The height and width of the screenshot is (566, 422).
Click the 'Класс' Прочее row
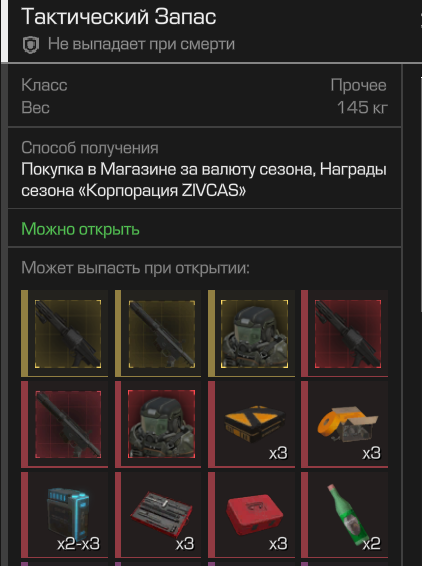click(x=204, y=85)
